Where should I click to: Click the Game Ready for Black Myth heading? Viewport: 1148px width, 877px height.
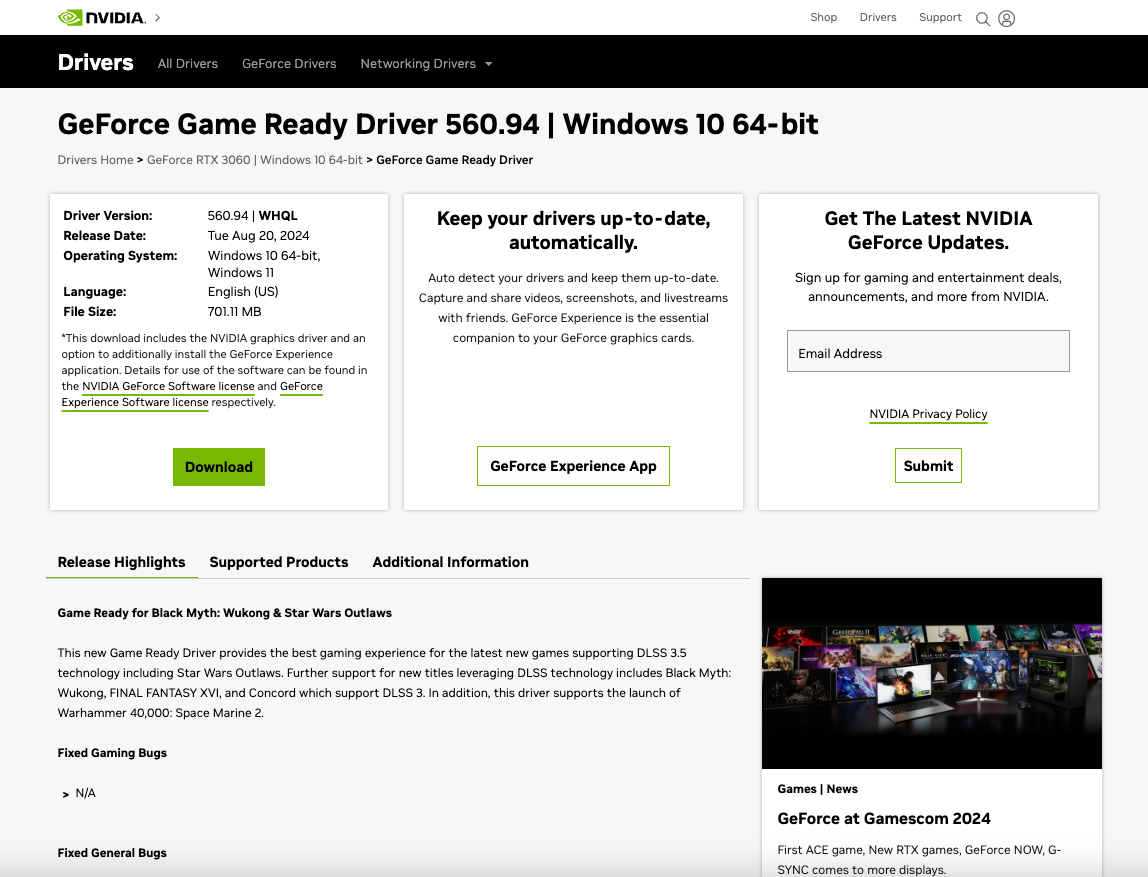[x=225, y=613]
